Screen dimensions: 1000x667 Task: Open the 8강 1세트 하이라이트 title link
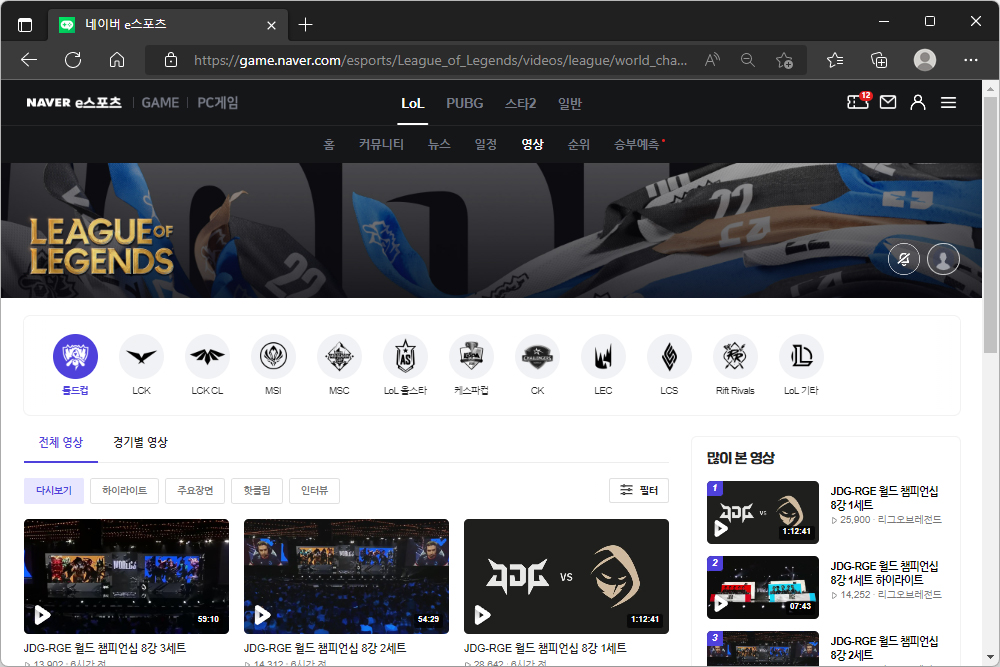tap(884, 573)
